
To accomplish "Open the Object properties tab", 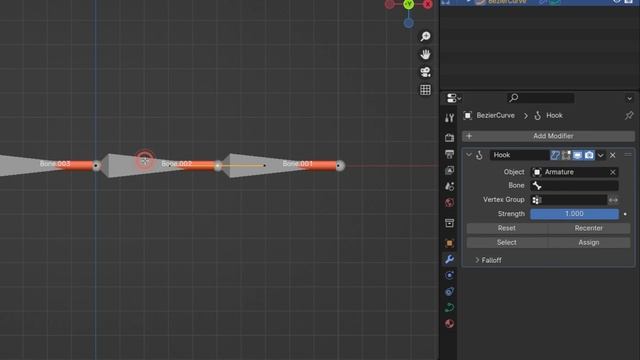I will pos(449,243).
